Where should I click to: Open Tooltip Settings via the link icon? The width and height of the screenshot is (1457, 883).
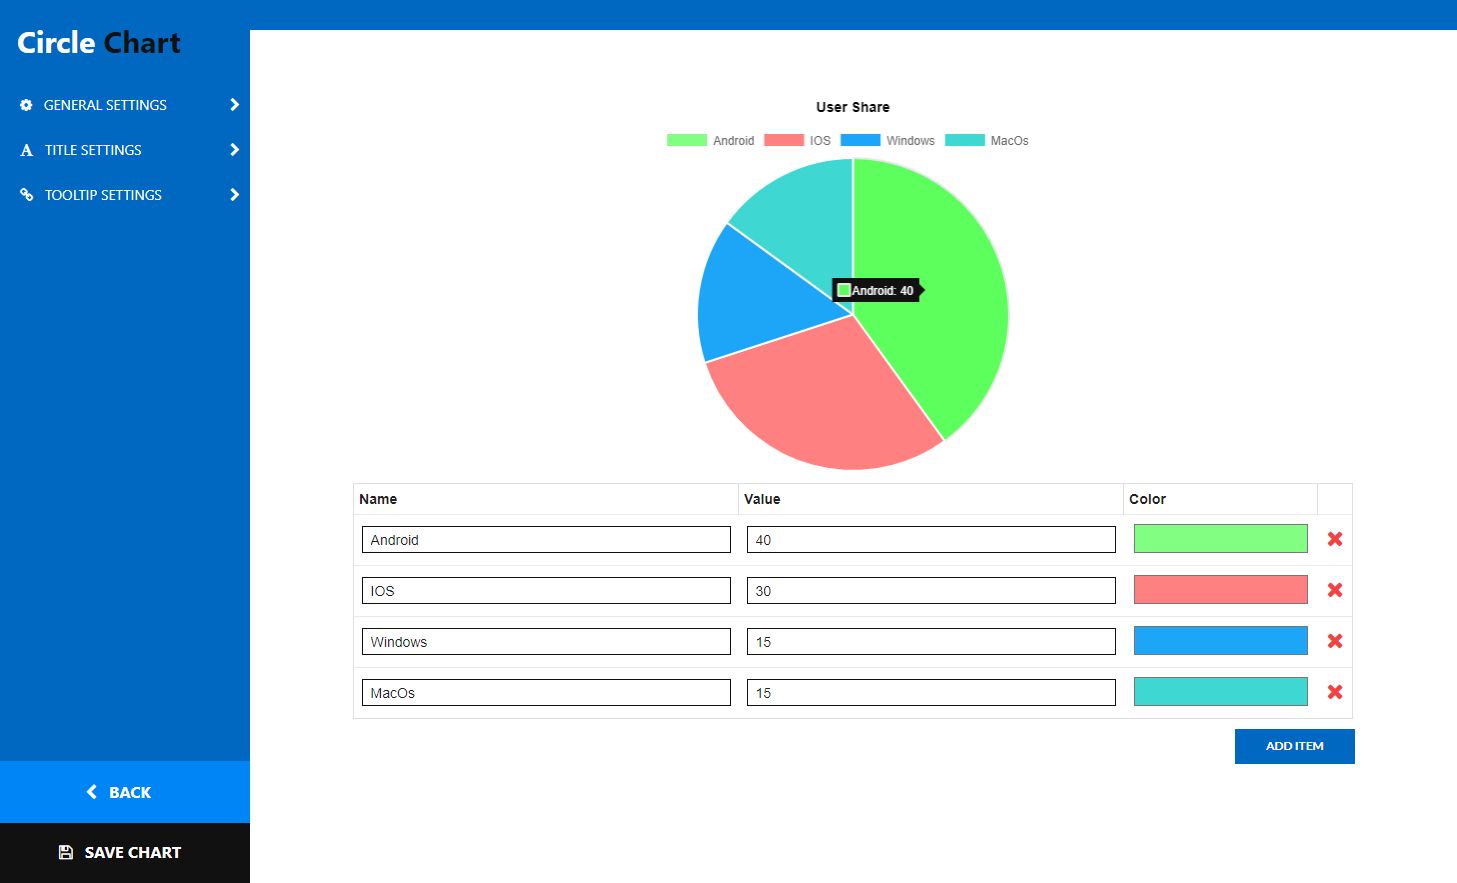pos(26,195)
